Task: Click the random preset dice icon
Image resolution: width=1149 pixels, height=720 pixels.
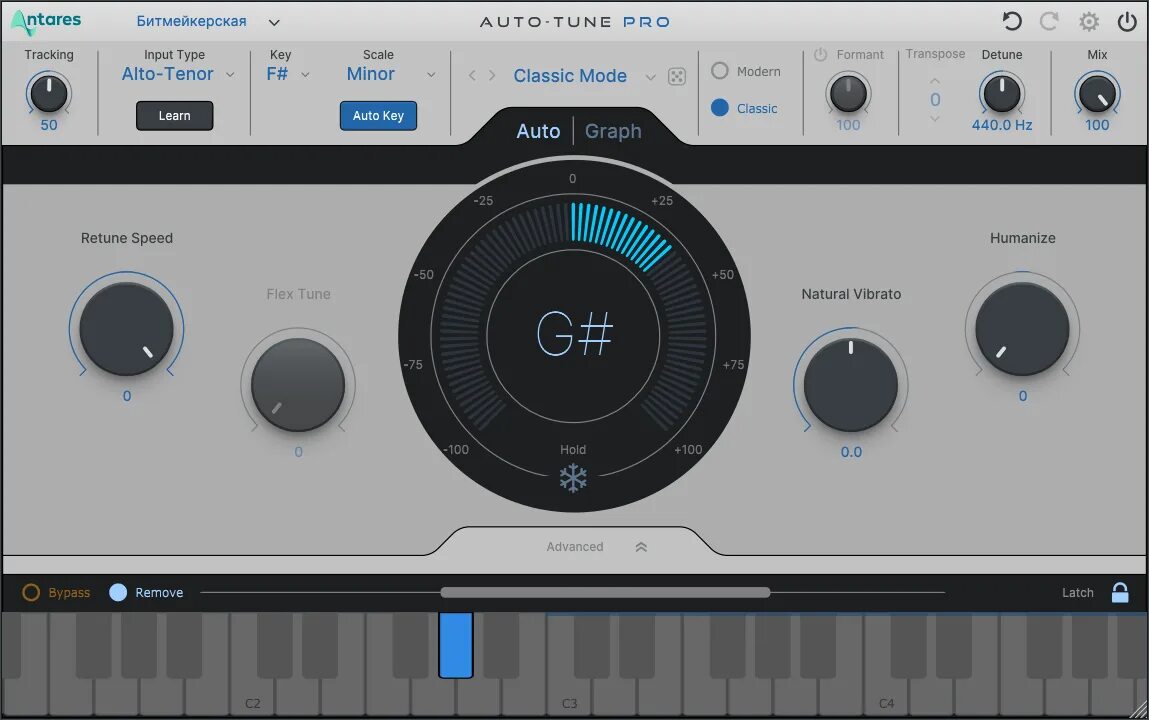Action: pyautogui.click(x=677, y=76)
